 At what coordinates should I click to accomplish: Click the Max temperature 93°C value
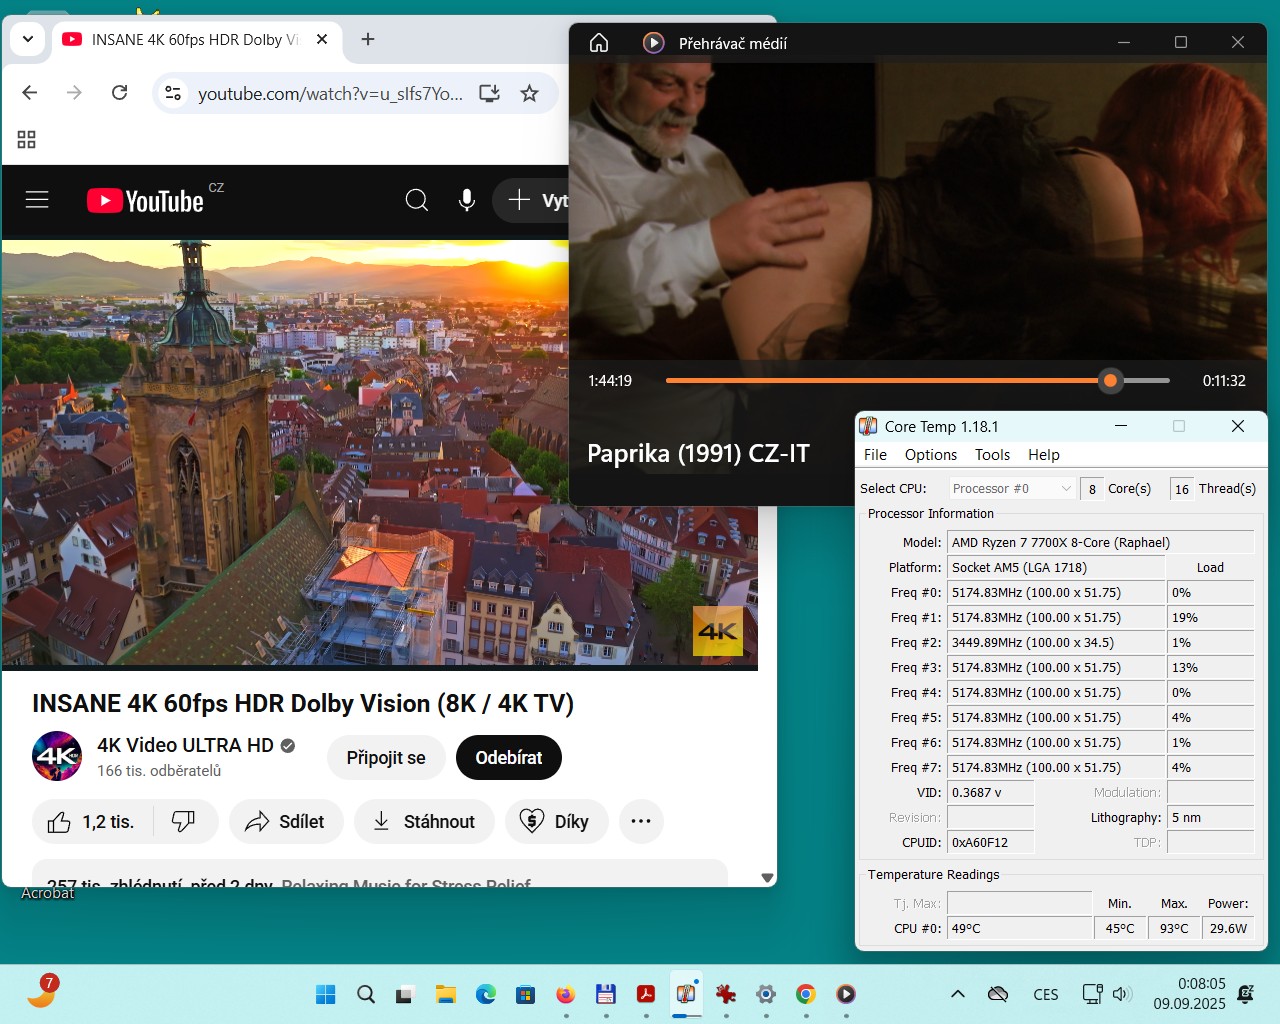coord(1174,928)
